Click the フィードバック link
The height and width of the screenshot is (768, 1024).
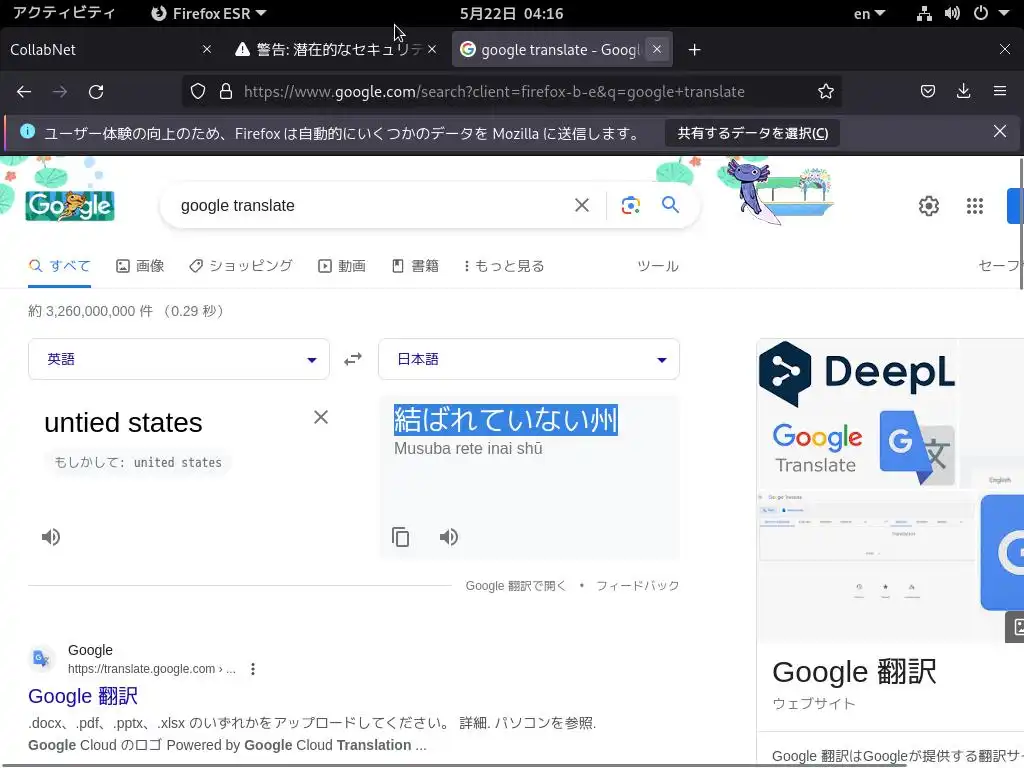point(637,586)
